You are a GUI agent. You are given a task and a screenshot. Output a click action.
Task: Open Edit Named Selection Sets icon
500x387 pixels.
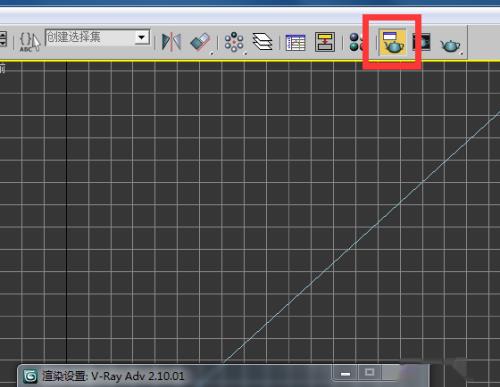30,42
